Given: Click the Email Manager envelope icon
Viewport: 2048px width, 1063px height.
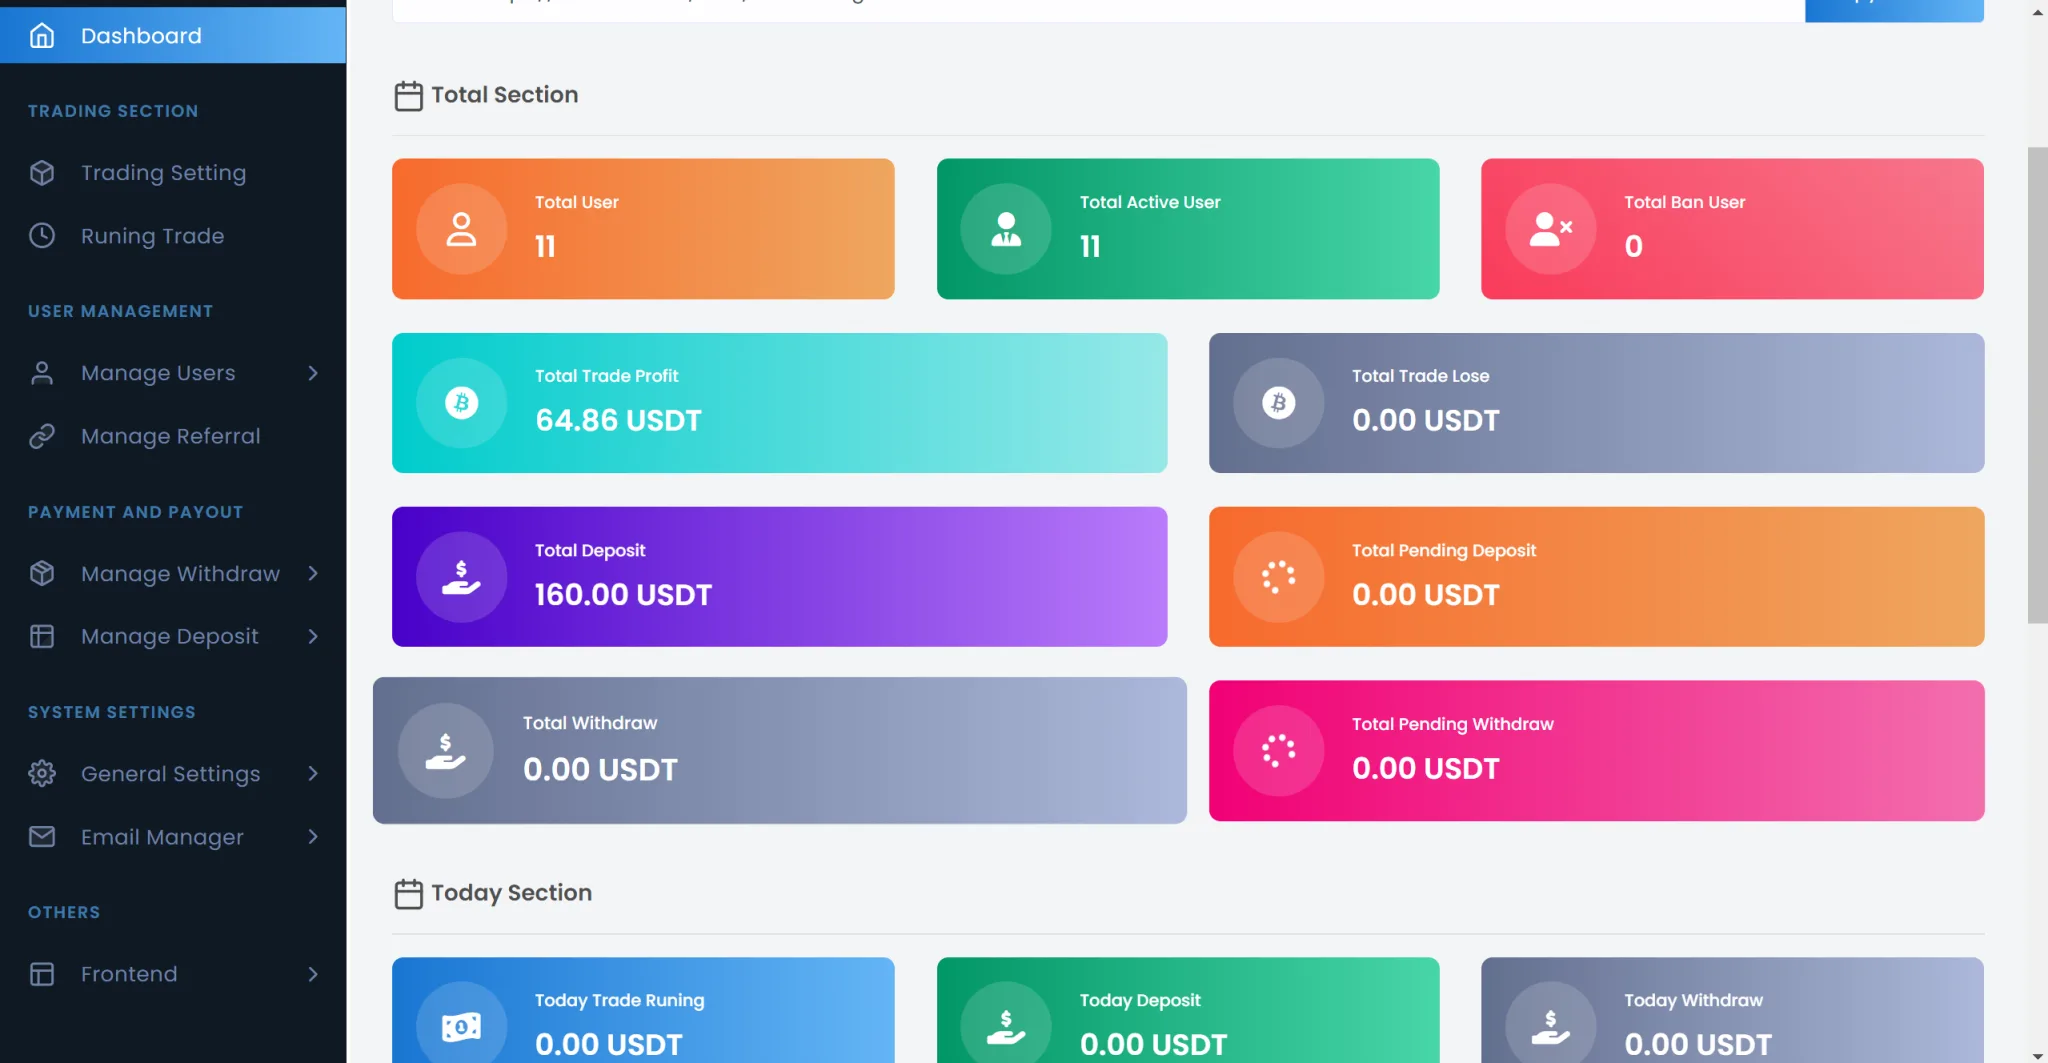Looking at the screenshot, I should coord(42,837).
